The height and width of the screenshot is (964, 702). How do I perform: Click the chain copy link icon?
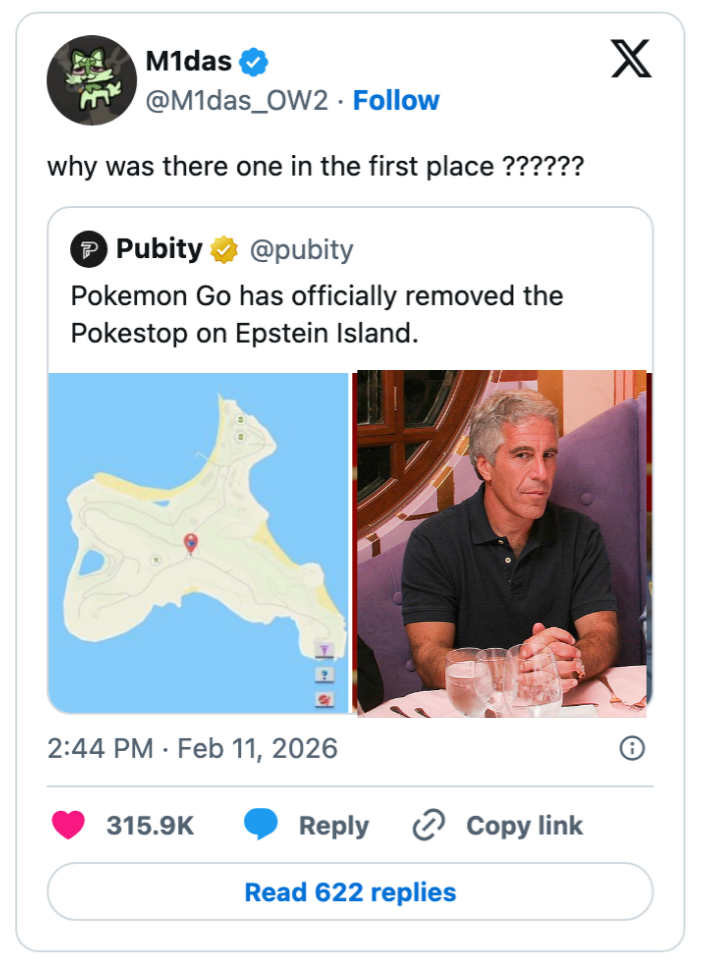(x=429, y=825)
